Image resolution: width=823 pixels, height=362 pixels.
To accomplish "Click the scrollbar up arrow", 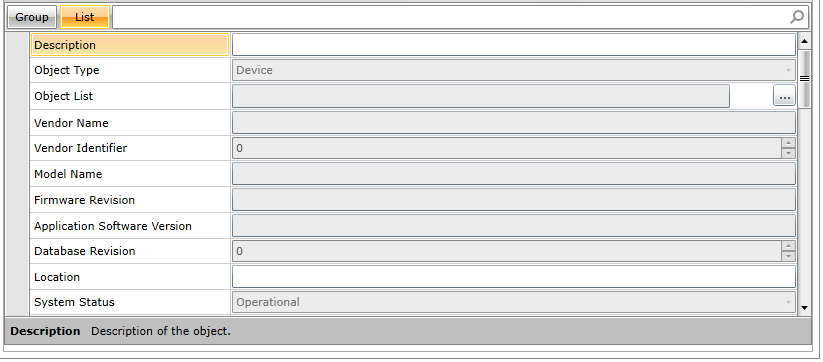I will 804,41.
